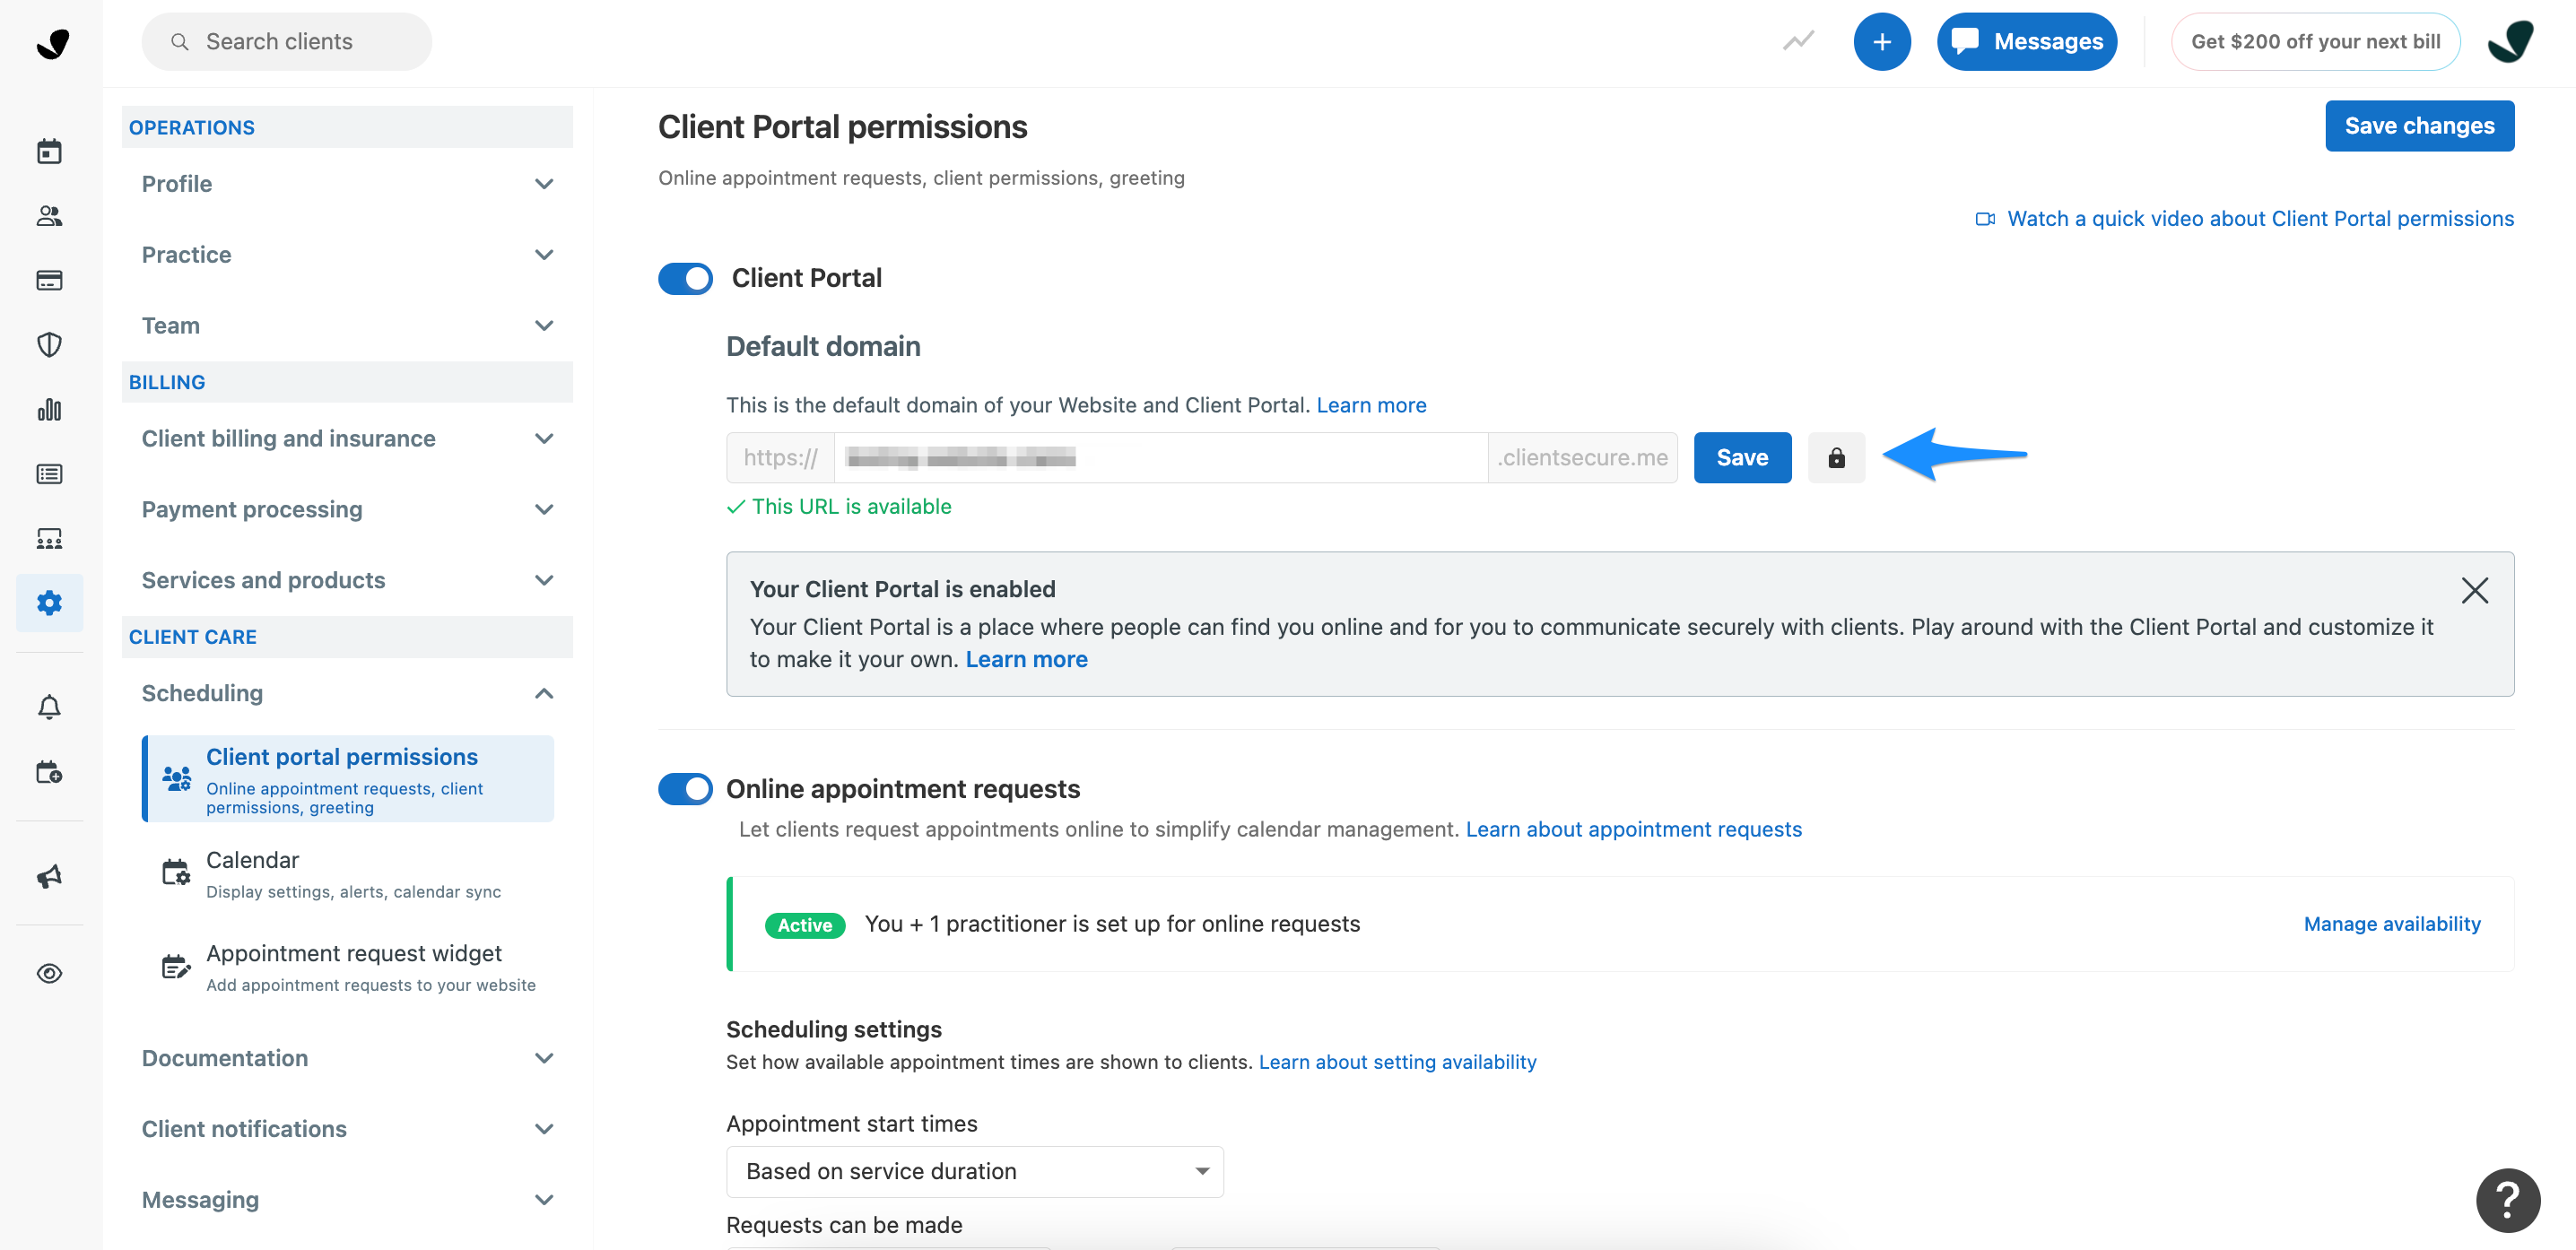Open notifications using the bell icon
The width and height of the screenshot is (2576, 1250).
coord(50,706)
